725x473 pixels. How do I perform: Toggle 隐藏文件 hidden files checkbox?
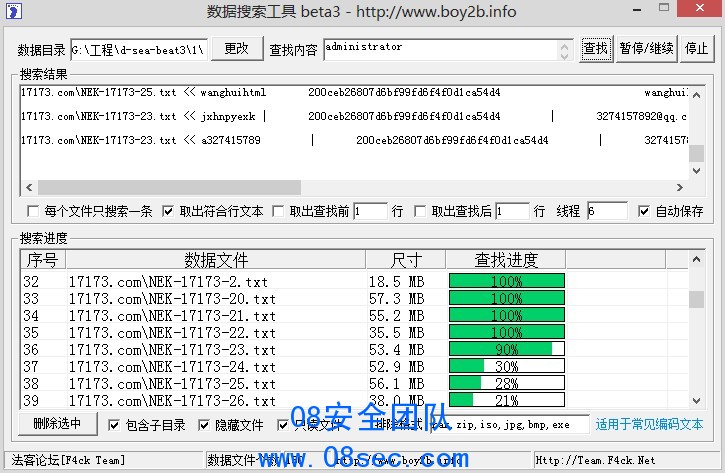203,425
